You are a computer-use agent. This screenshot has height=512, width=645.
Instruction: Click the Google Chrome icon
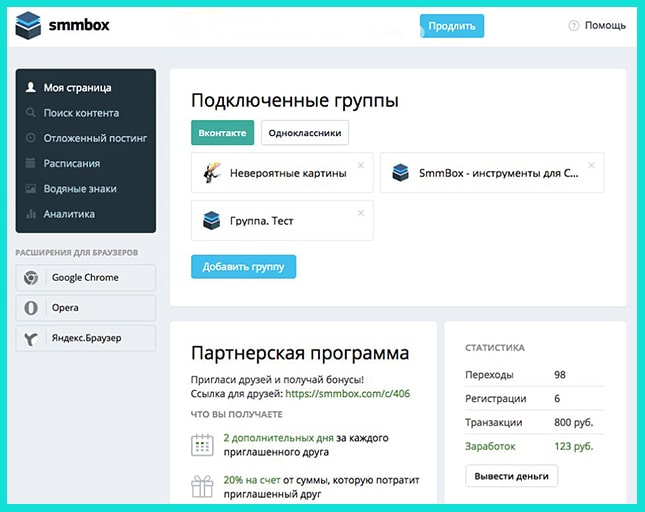31,278
